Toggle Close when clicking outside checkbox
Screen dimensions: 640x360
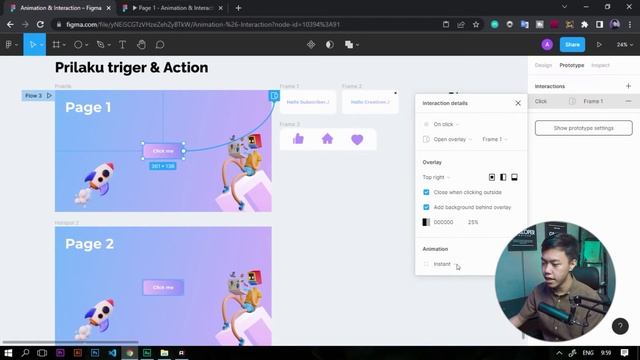click(x=426, y=192)
